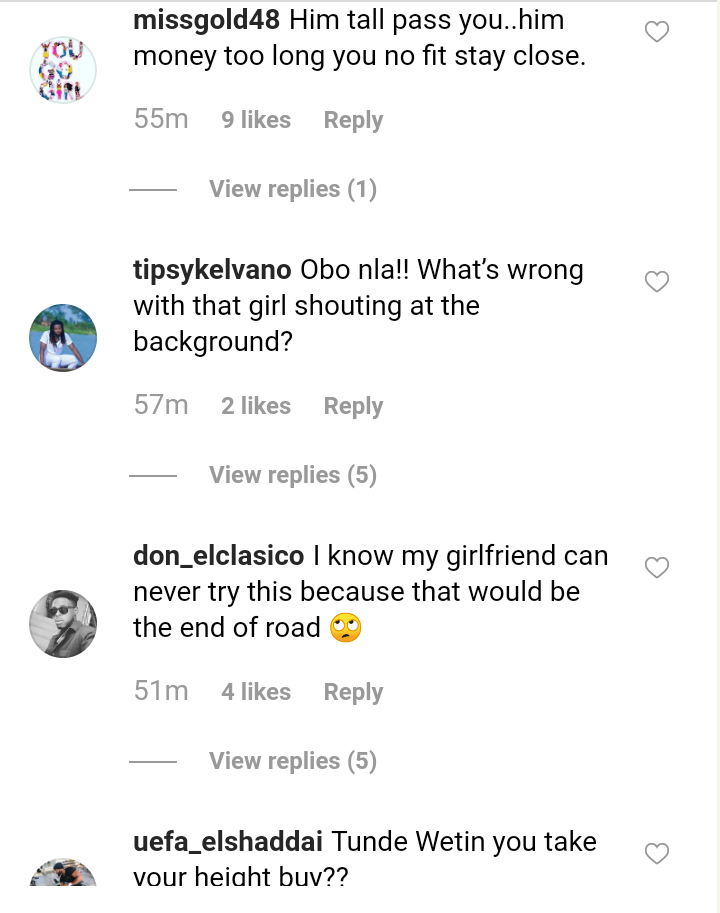Reply to tipsykelvano's comment
Viewport: 720px width, 913px height.
353,406
